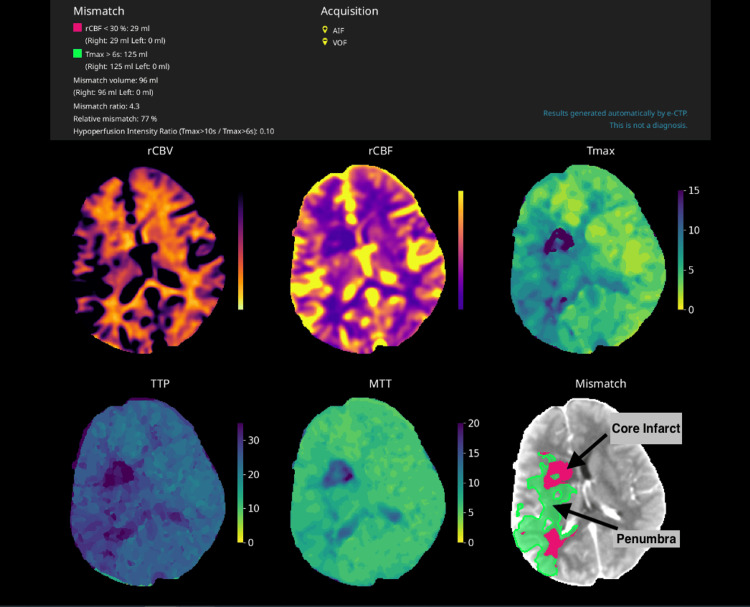Open the Tmax perfusion map

(x=588, y=259)
